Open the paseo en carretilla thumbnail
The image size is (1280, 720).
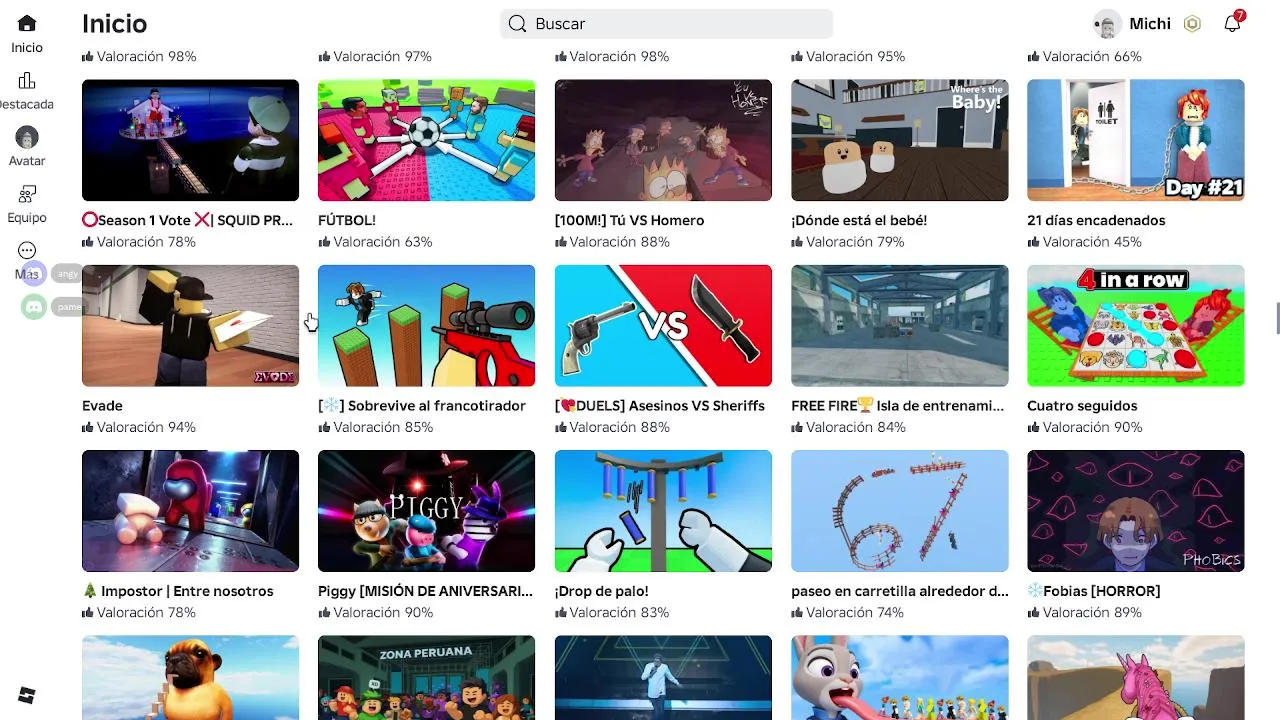tap(899, 511)
